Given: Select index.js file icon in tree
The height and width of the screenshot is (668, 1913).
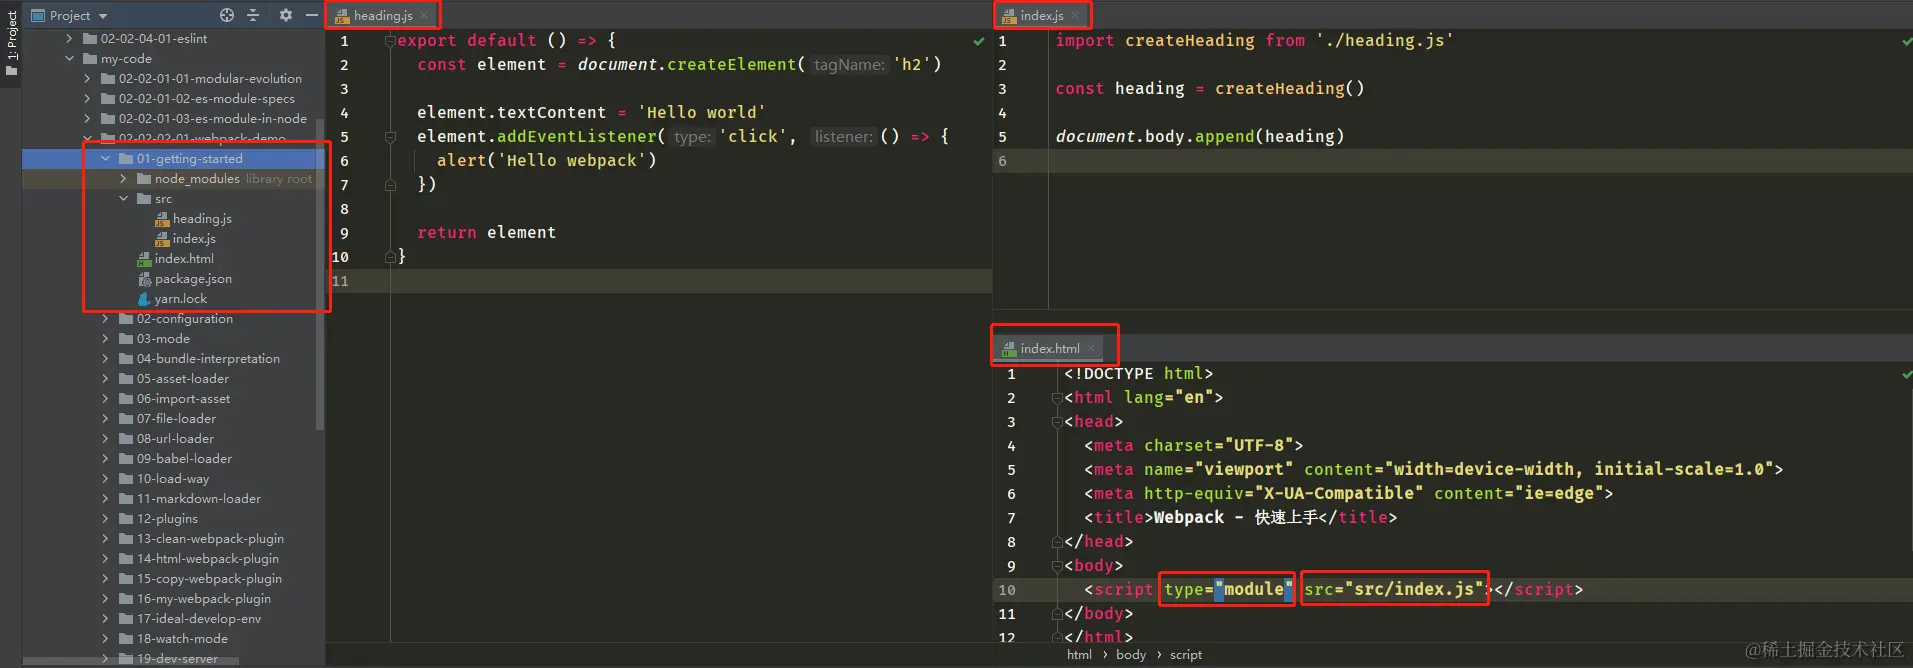Looking at the screenshot, I should [x=162, y=239].
